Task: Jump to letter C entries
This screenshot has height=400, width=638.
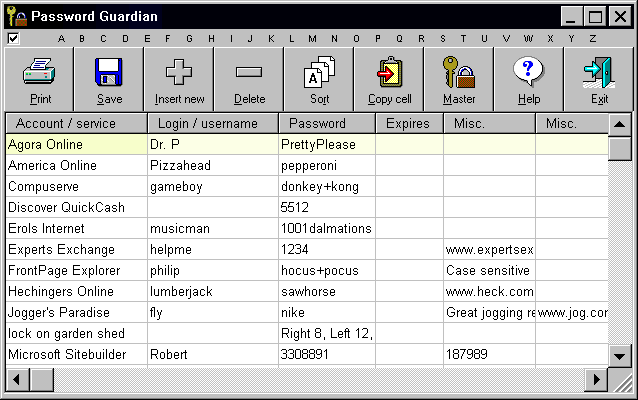Action: (103, 39)
